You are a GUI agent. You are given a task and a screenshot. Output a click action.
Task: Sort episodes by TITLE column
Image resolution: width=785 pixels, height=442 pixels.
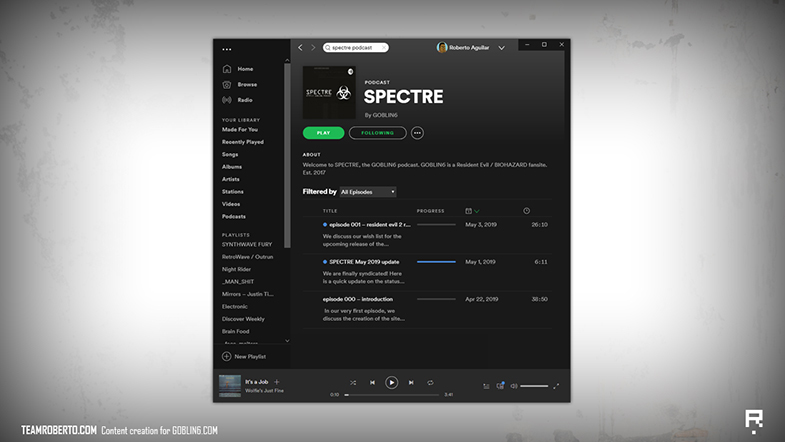tap(330, 211)
